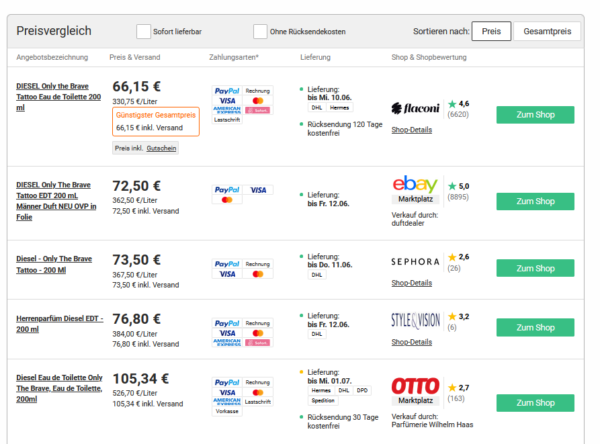Viewport: 600px width, 444px height.
Task: Open ebay offer title DIESEL Only The Brave EDT
Action: point(56,201)
